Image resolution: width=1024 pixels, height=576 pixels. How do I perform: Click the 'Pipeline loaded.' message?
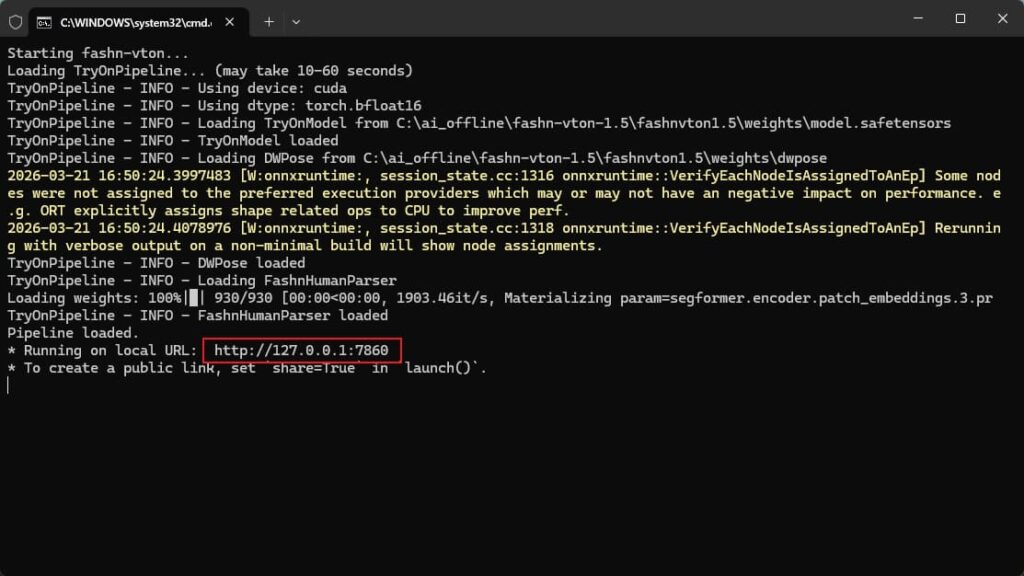[x=73, y=333]
